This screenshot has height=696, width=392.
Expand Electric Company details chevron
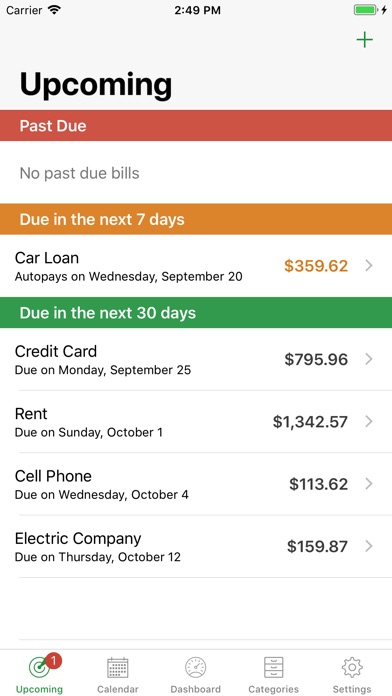pos(368,546)
